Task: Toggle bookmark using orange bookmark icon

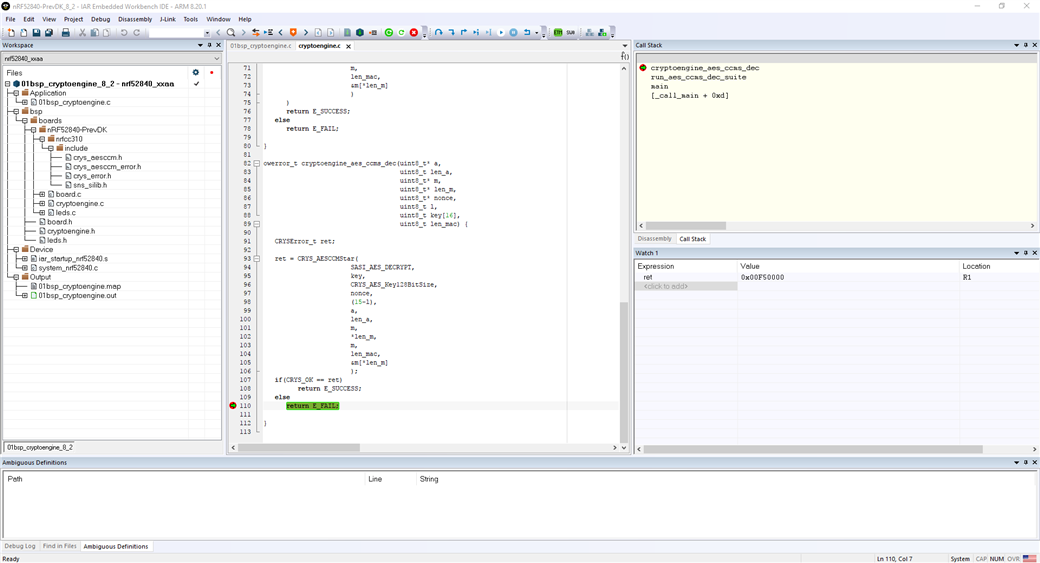Action: tap(293, 32)
